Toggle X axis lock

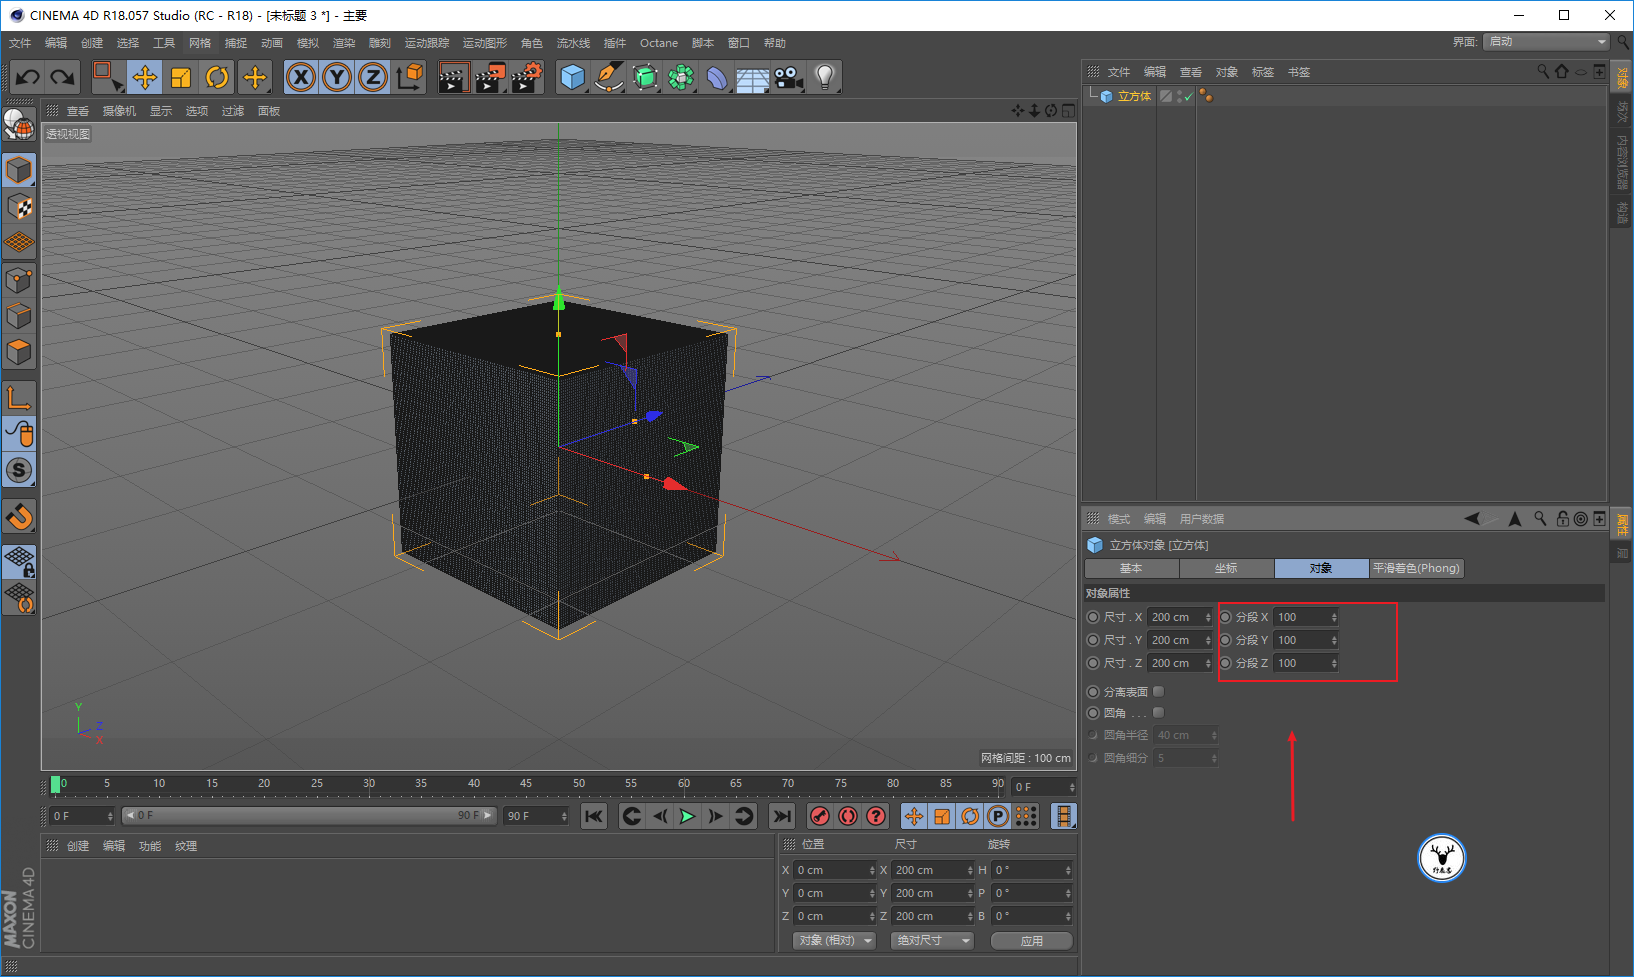point(301,77)
